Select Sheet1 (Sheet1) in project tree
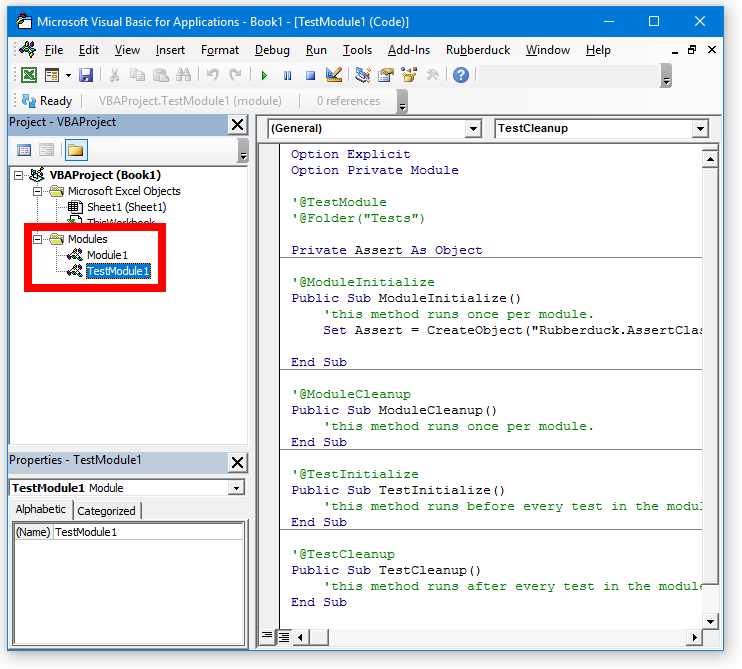 coord(126,207)
